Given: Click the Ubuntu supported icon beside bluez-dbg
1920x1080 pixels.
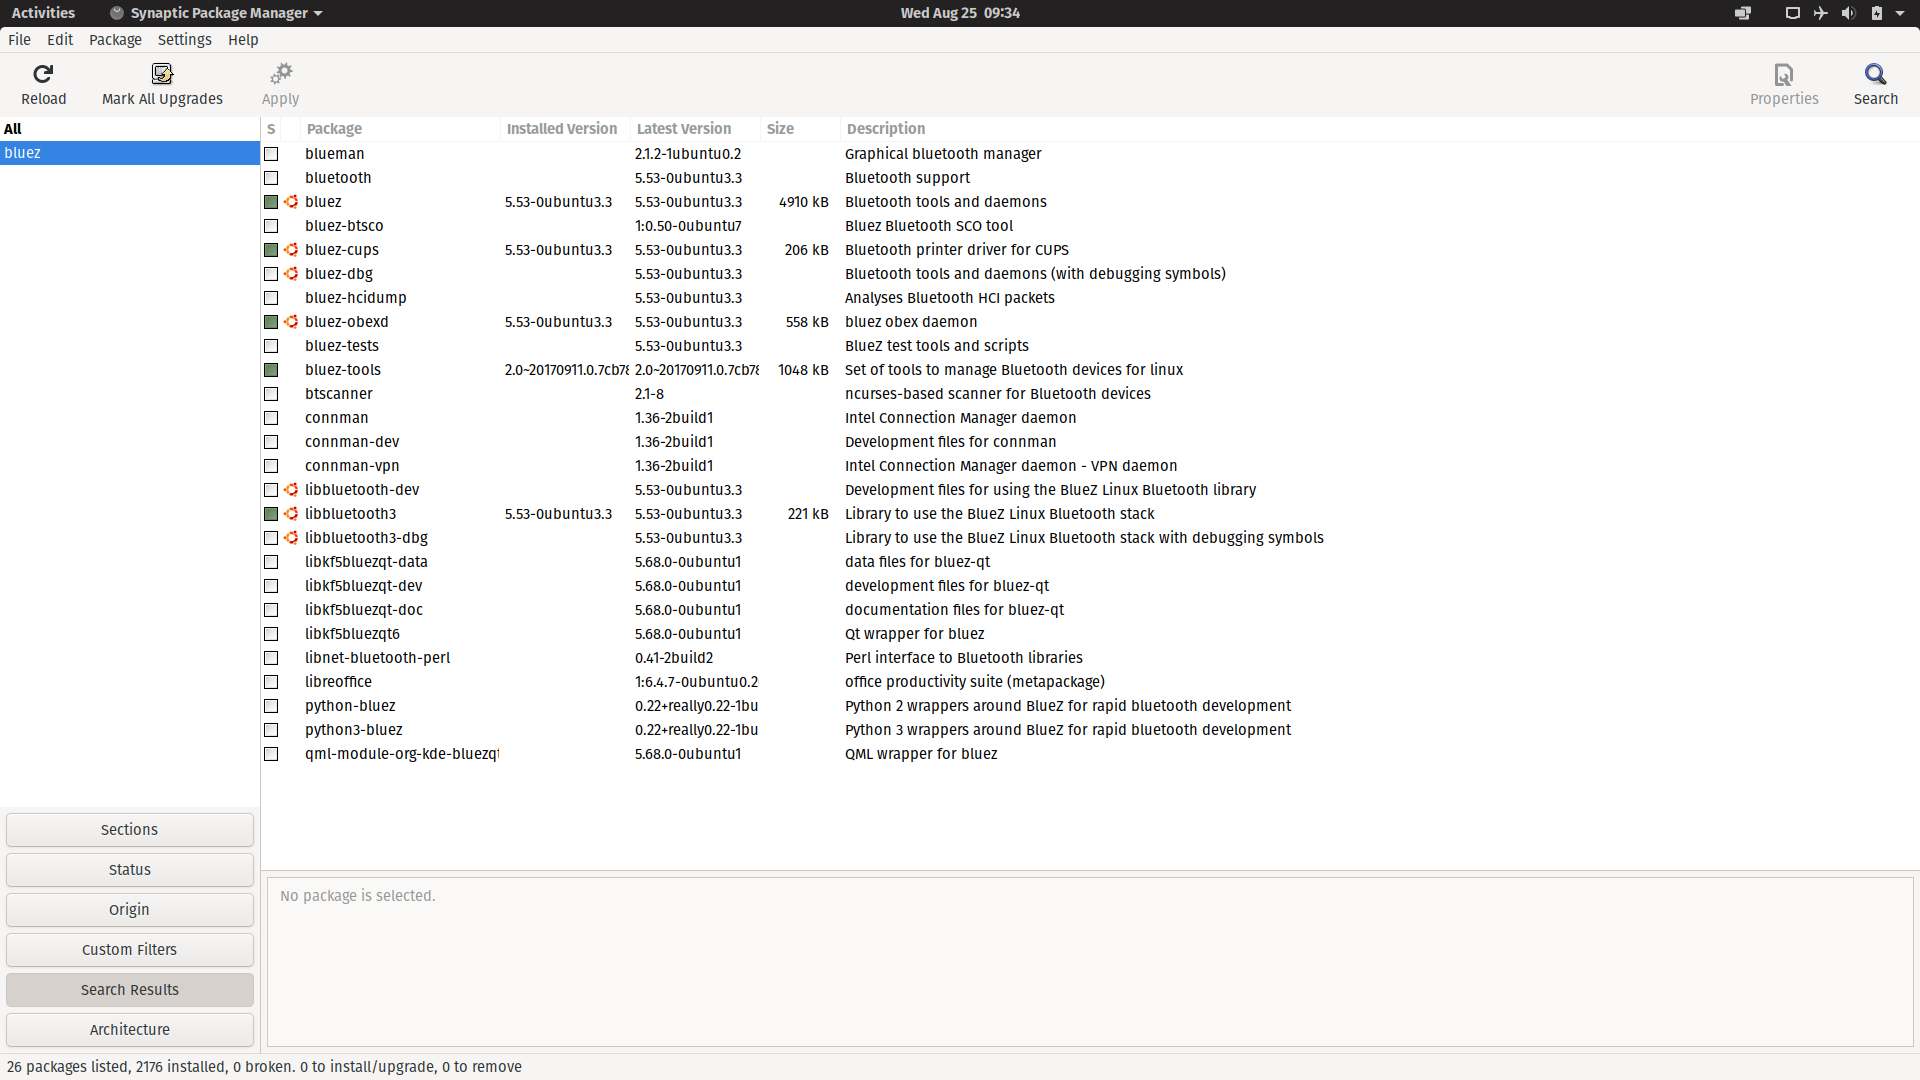Looking at the screenshot, I should tap(291, 274).
